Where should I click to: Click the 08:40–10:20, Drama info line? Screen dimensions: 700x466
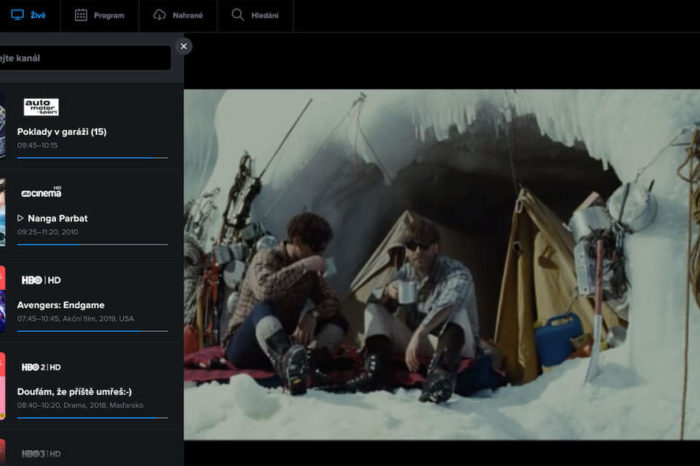[x=80, y=405]
